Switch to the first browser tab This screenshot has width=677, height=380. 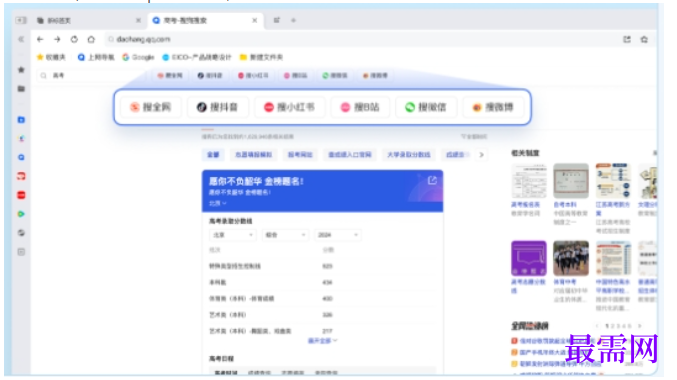(x=89, y=20)
